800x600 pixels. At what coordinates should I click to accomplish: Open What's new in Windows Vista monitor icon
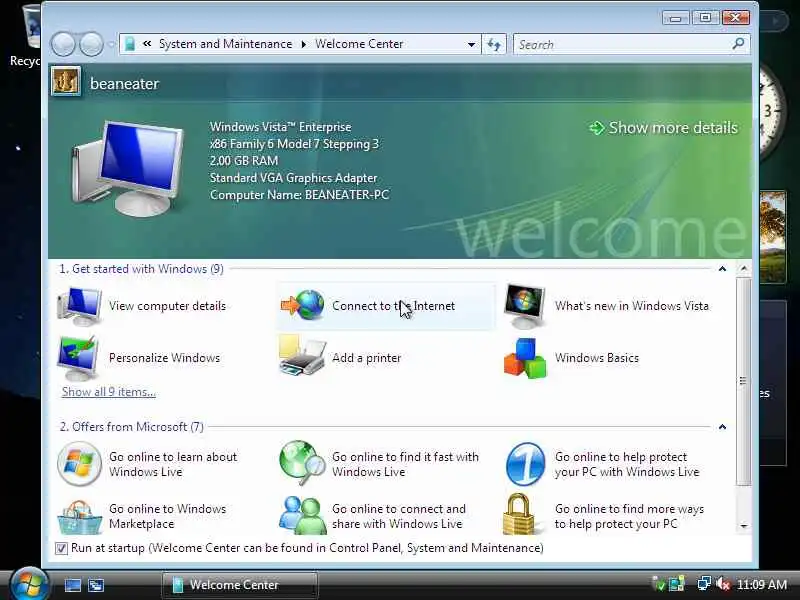click(525, 306)
